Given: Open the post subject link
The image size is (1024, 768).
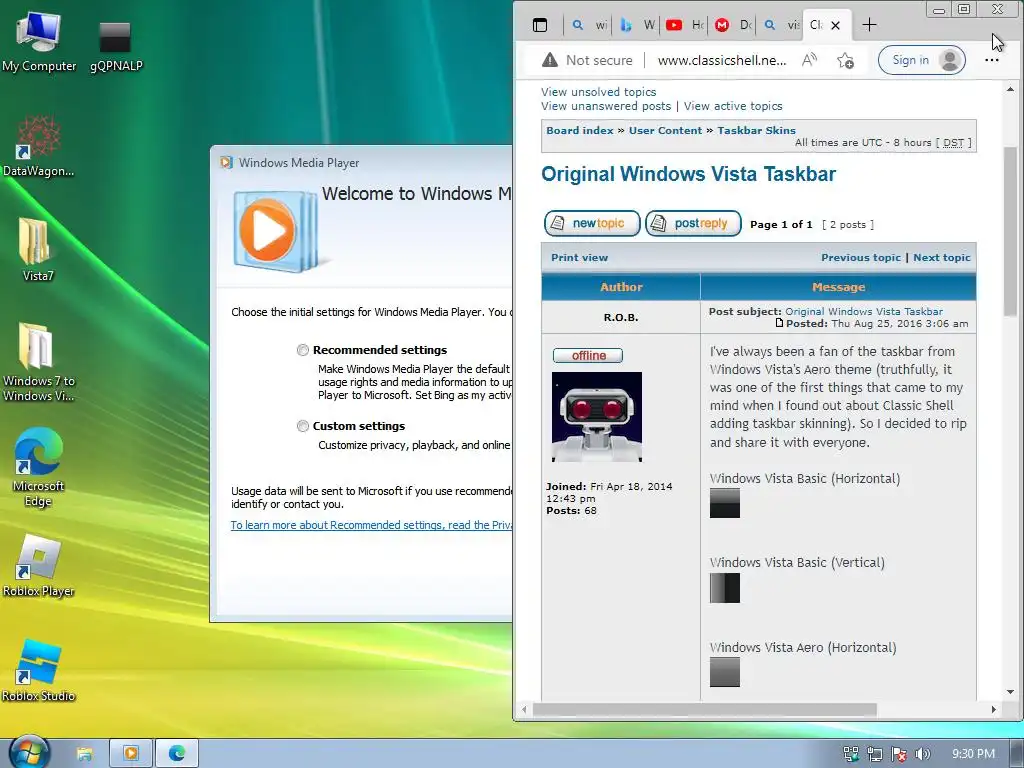Looking at the screenshot, I should point(863,312).
